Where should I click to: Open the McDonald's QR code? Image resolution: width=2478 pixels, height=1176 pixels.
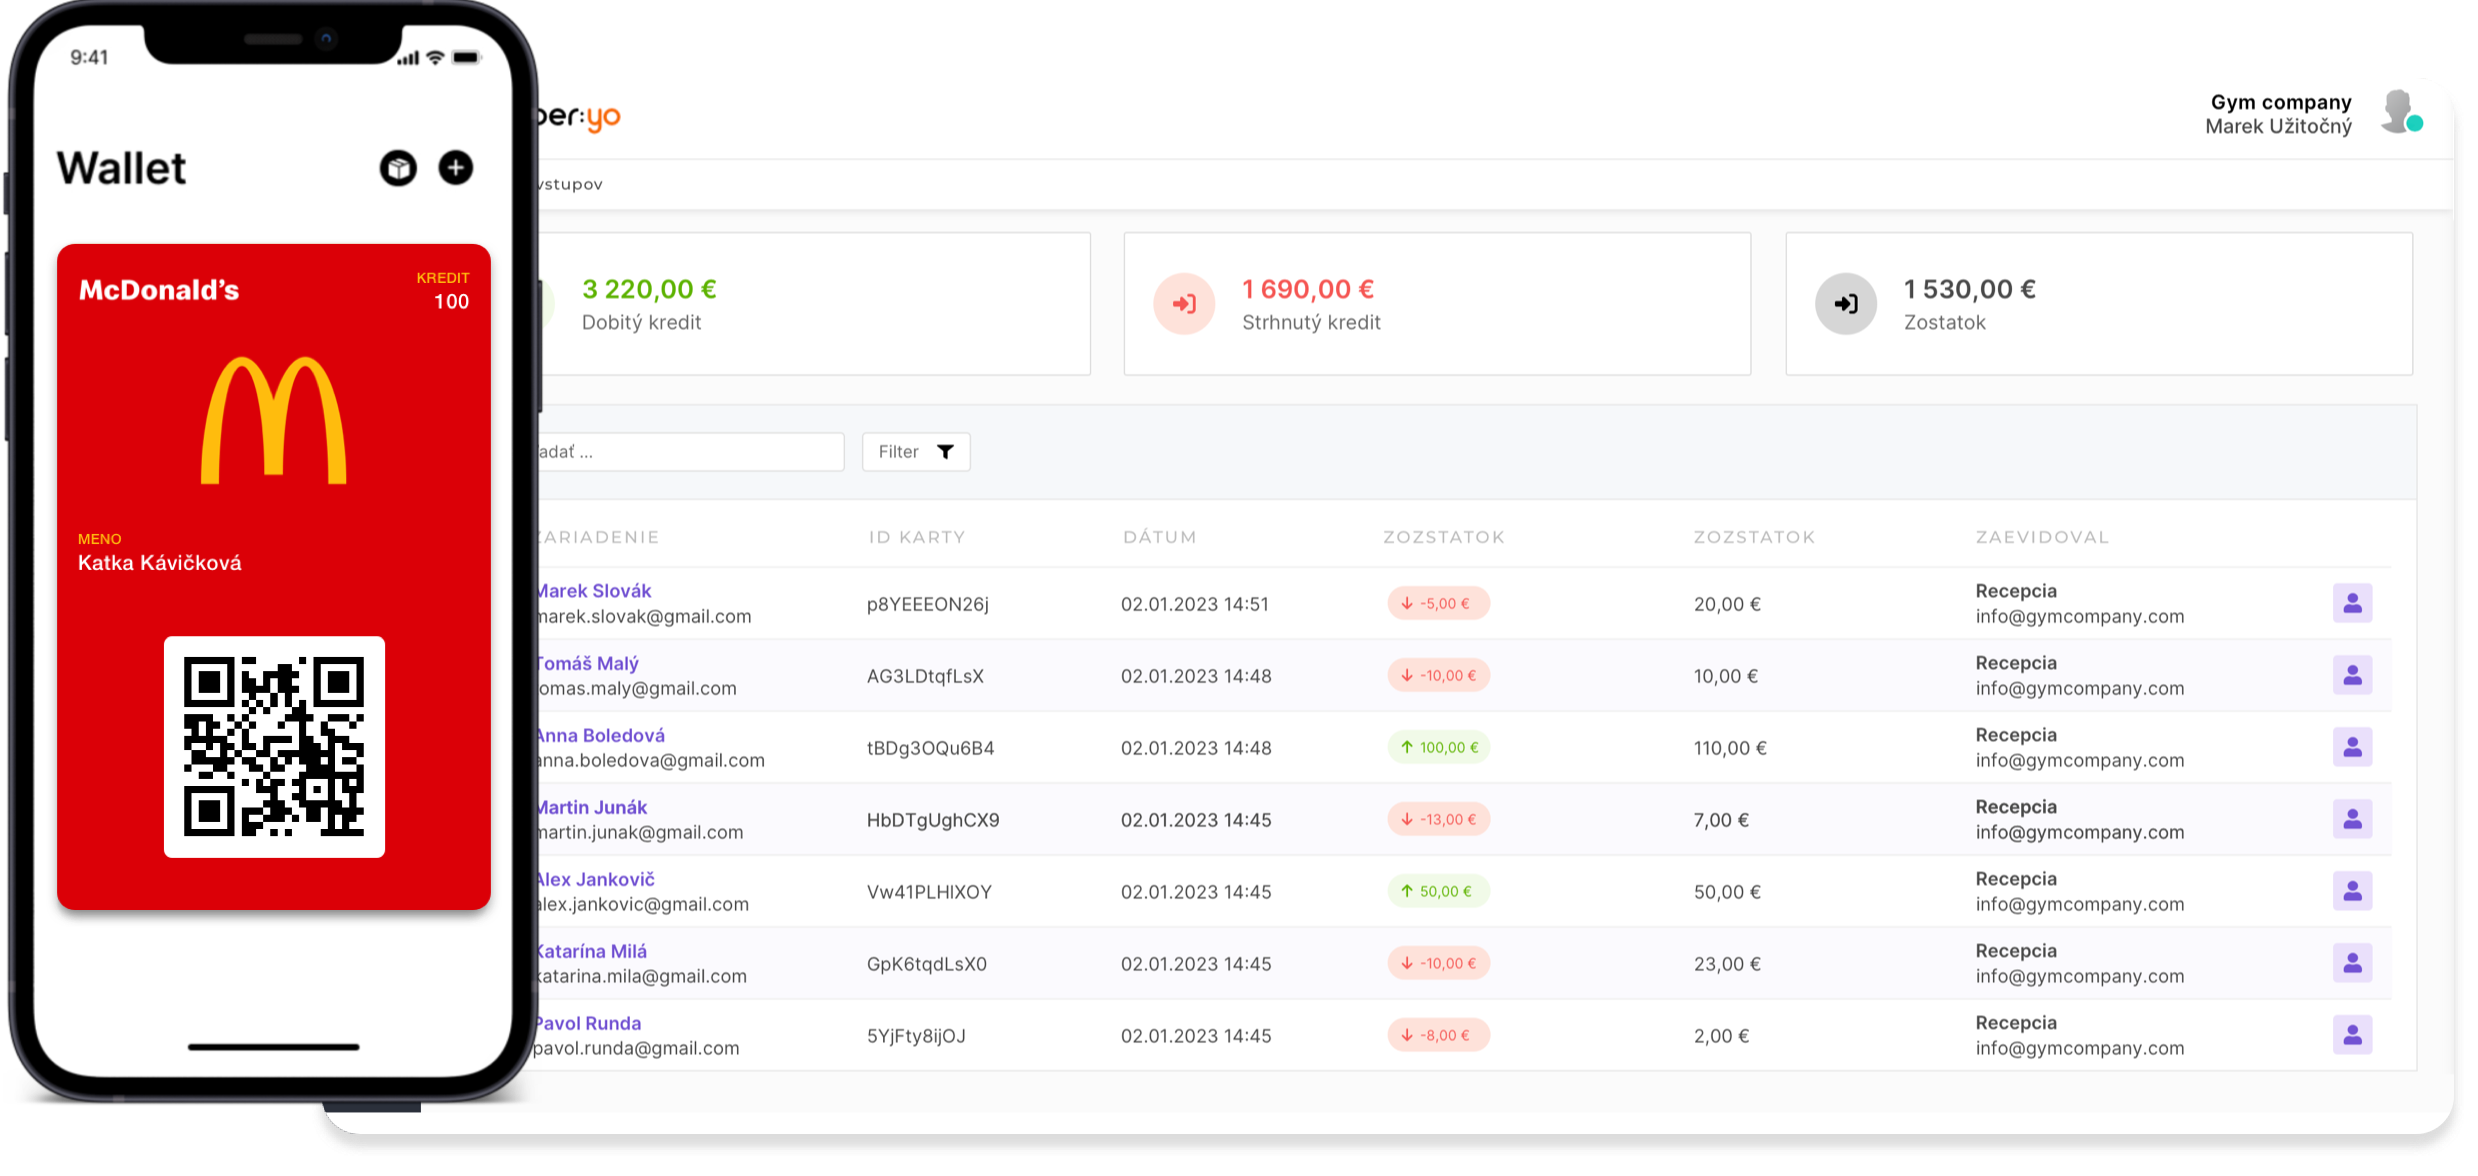[x=274, y=747]
